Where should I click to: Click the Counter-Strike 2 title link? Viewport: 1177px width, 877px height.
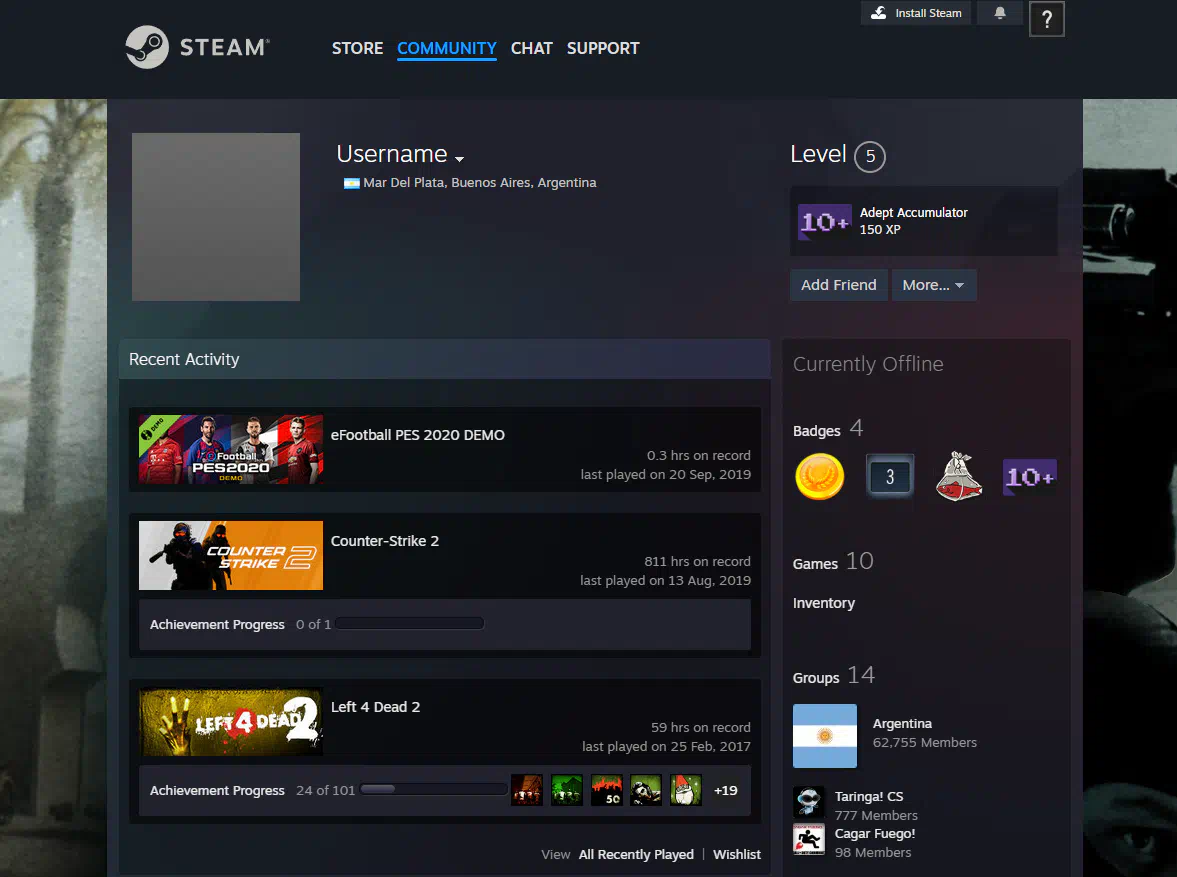385,541
